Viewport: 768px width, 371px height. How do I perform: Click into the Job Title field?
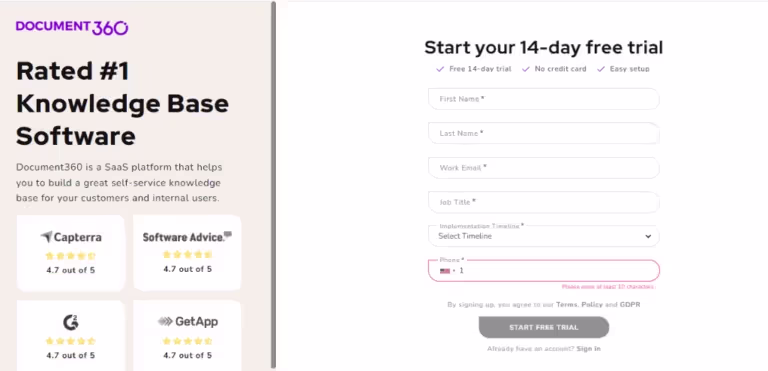[x=544, y=202]
